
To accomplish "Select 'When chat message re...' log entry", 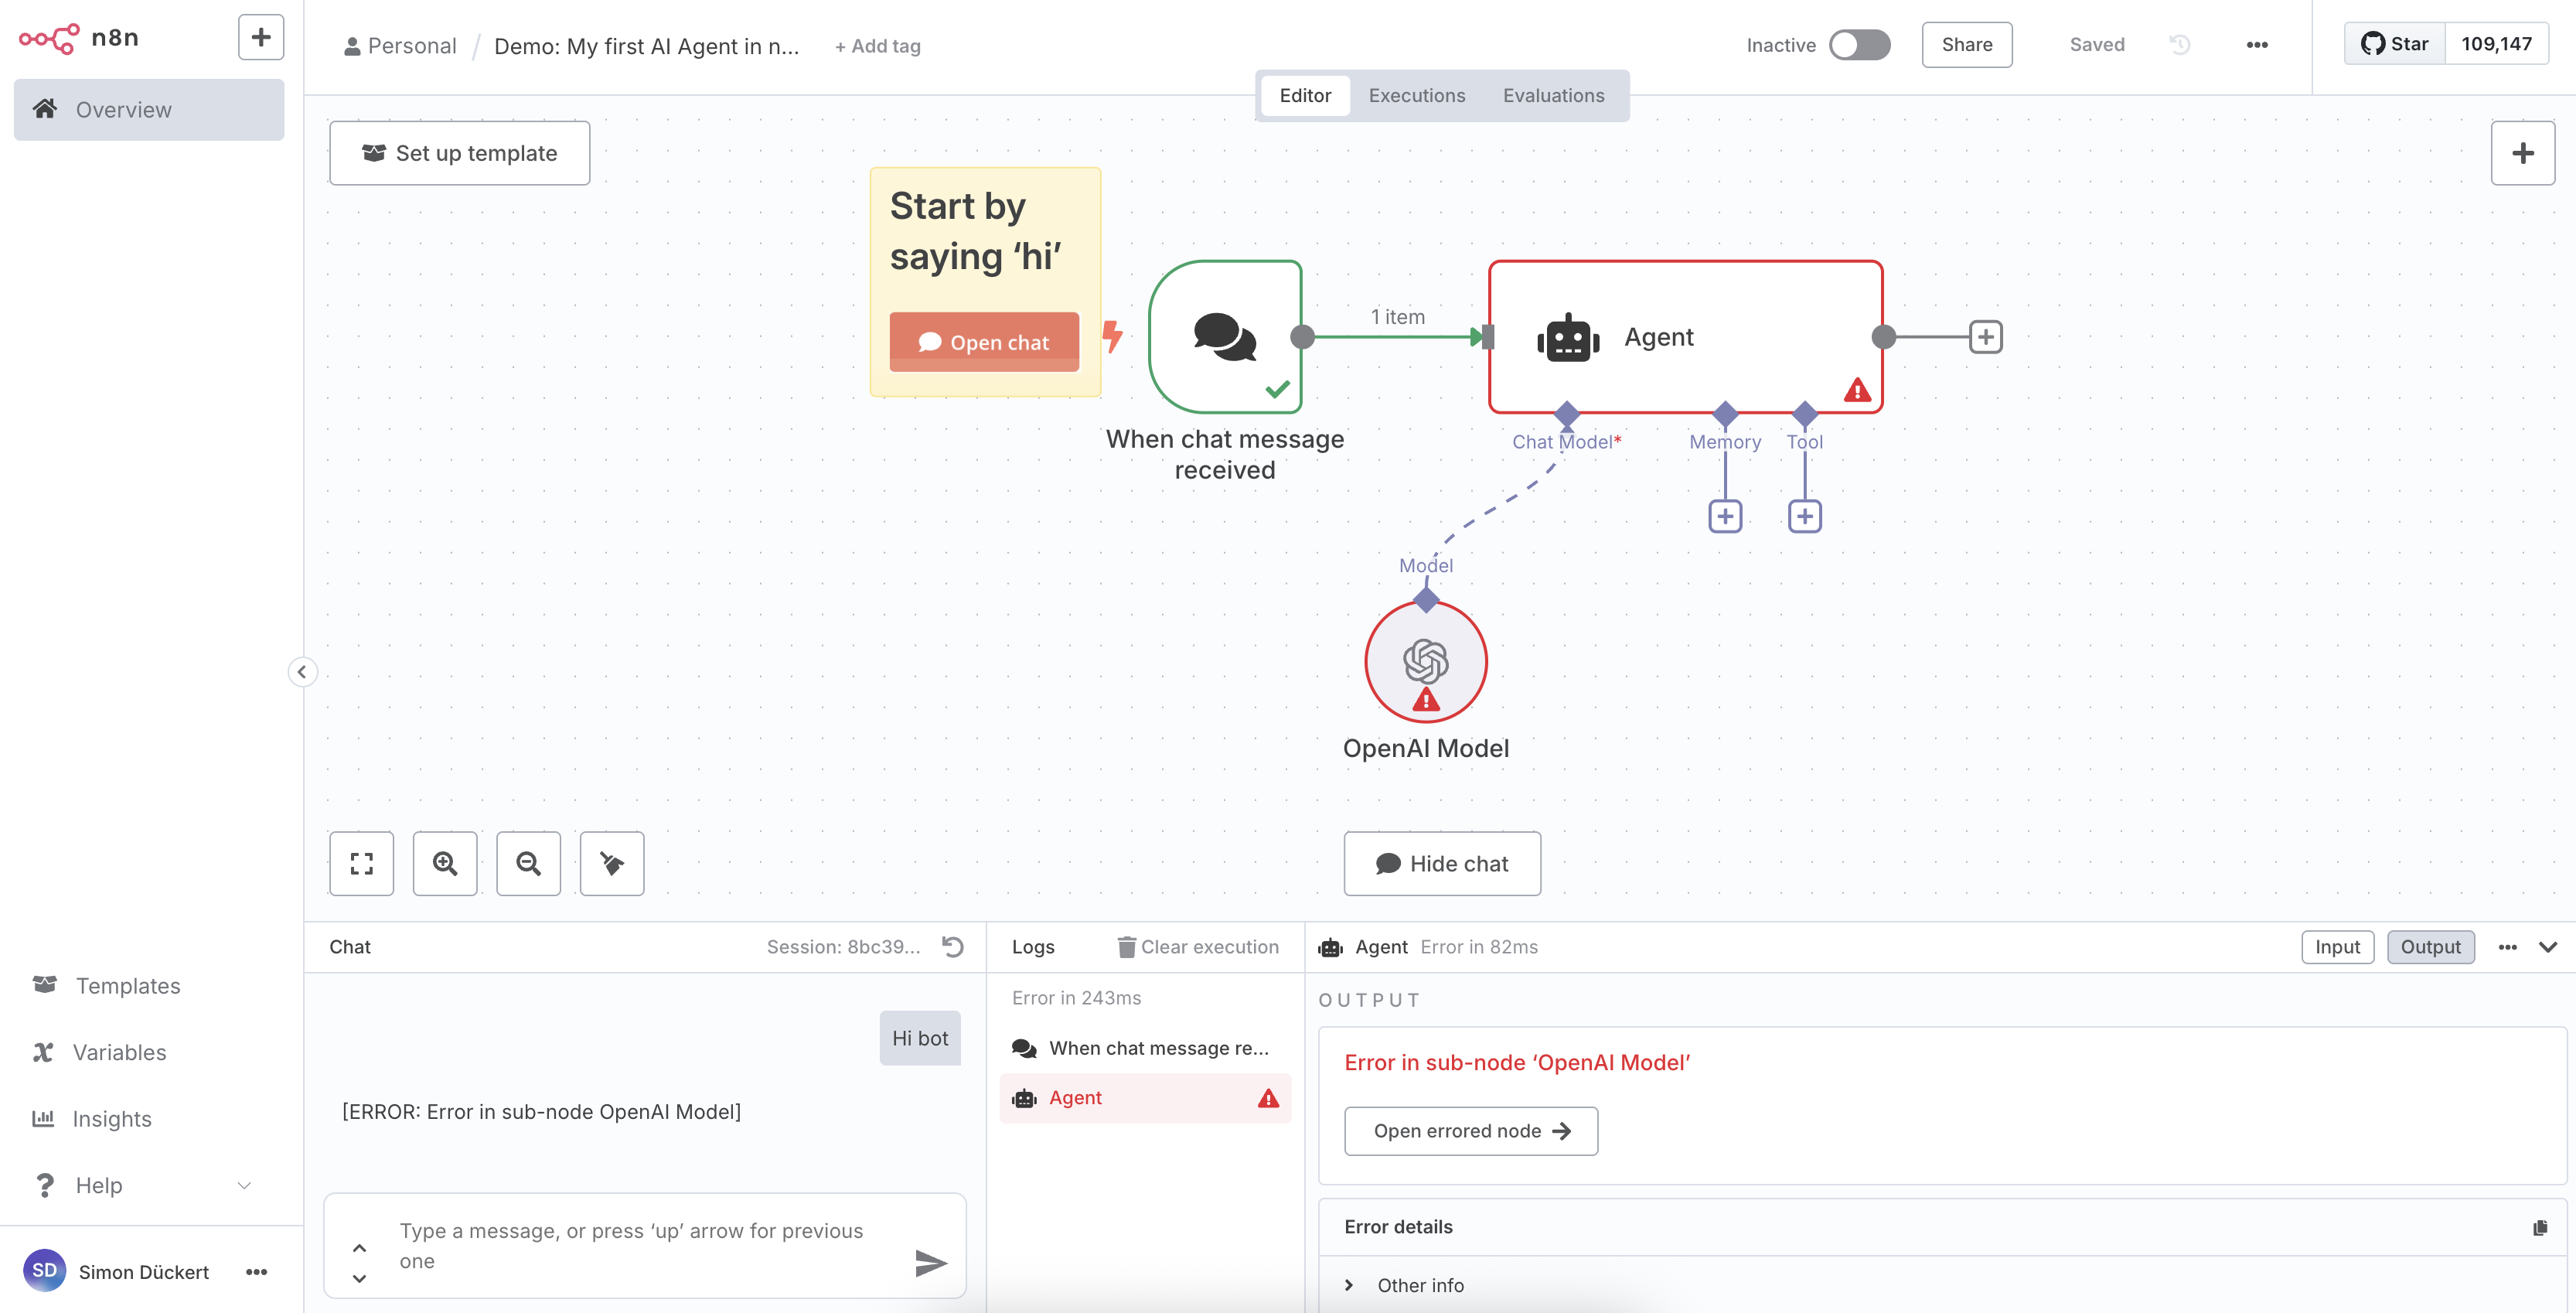I will tap(1146, 1048).
